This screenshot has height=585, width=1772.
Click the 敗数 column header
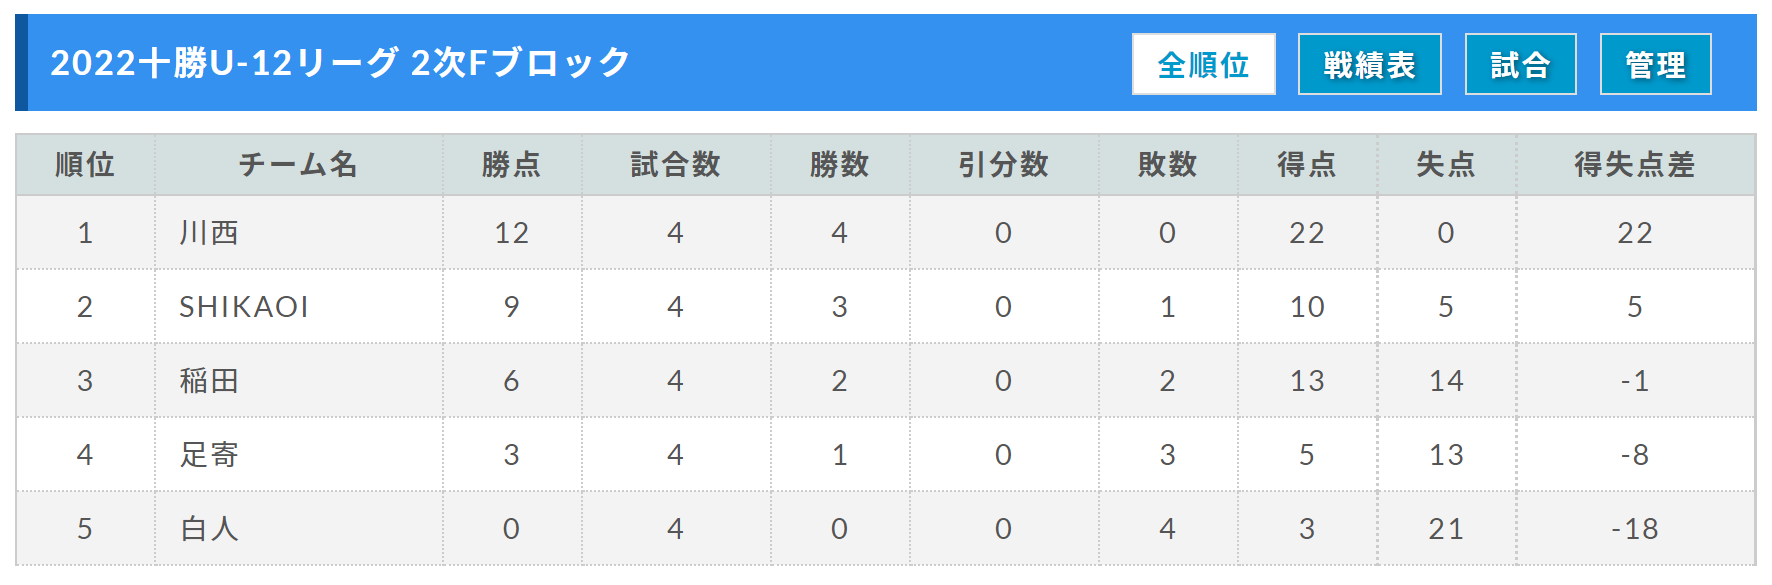(x=1168, y=165)
